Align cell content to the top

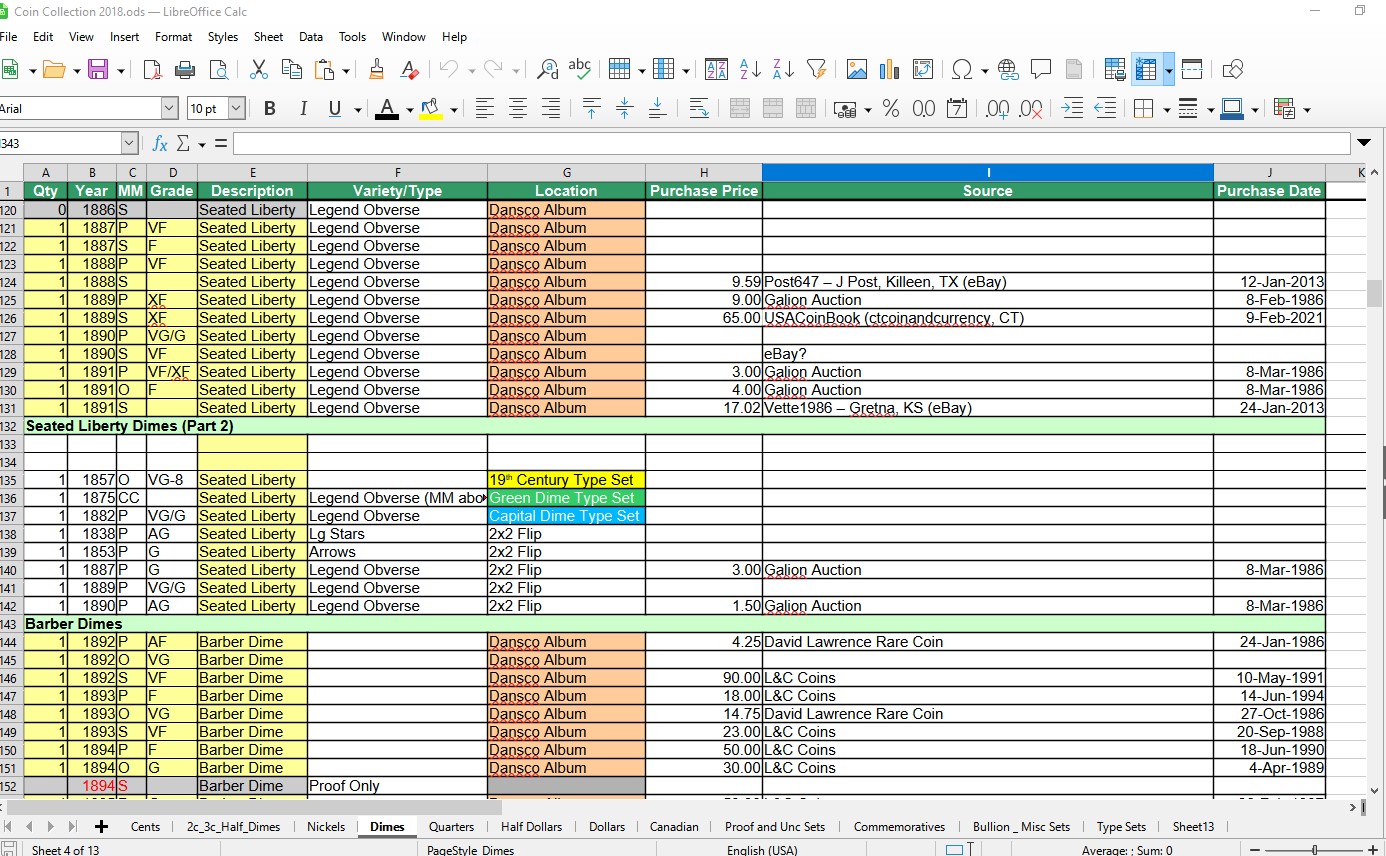click(591, 108)
